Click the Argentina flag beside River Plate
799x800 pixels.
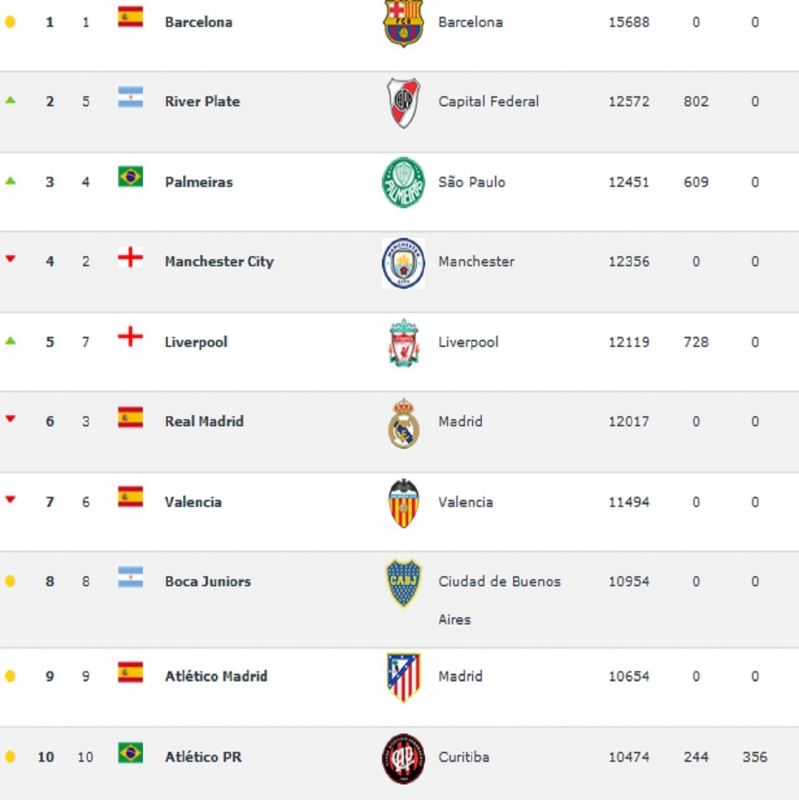(131, 97)
